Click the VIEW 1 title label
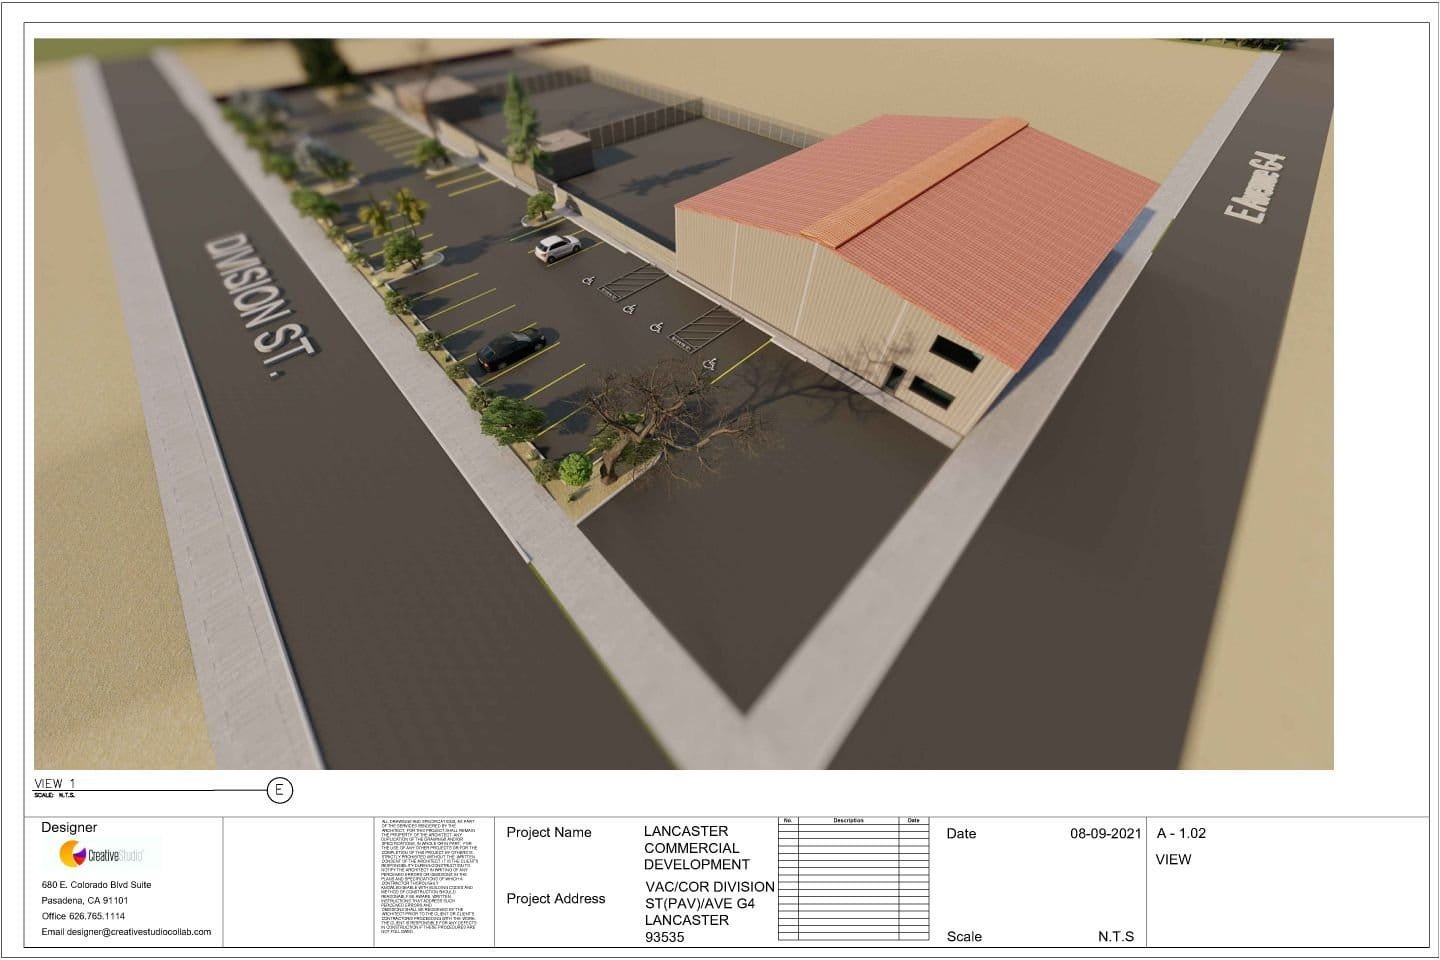Screen dimensions: 1440x960 pyautogui.click(x=55, y=783)
